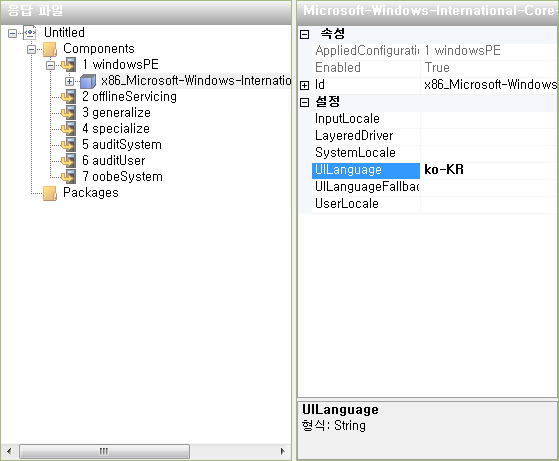Click the auditSystem pass icon
Screen dimensions: 559x461
(x=68, y=145)
